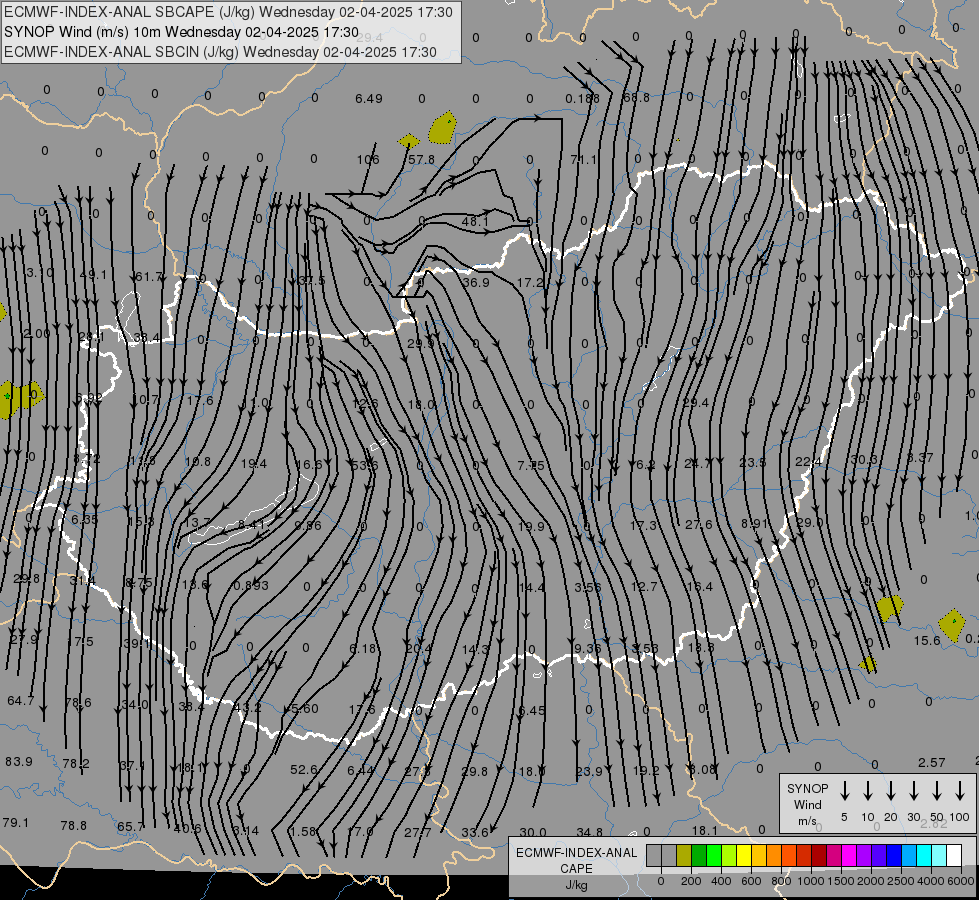Click the 100 m/s wind arrow in legend

960,791
